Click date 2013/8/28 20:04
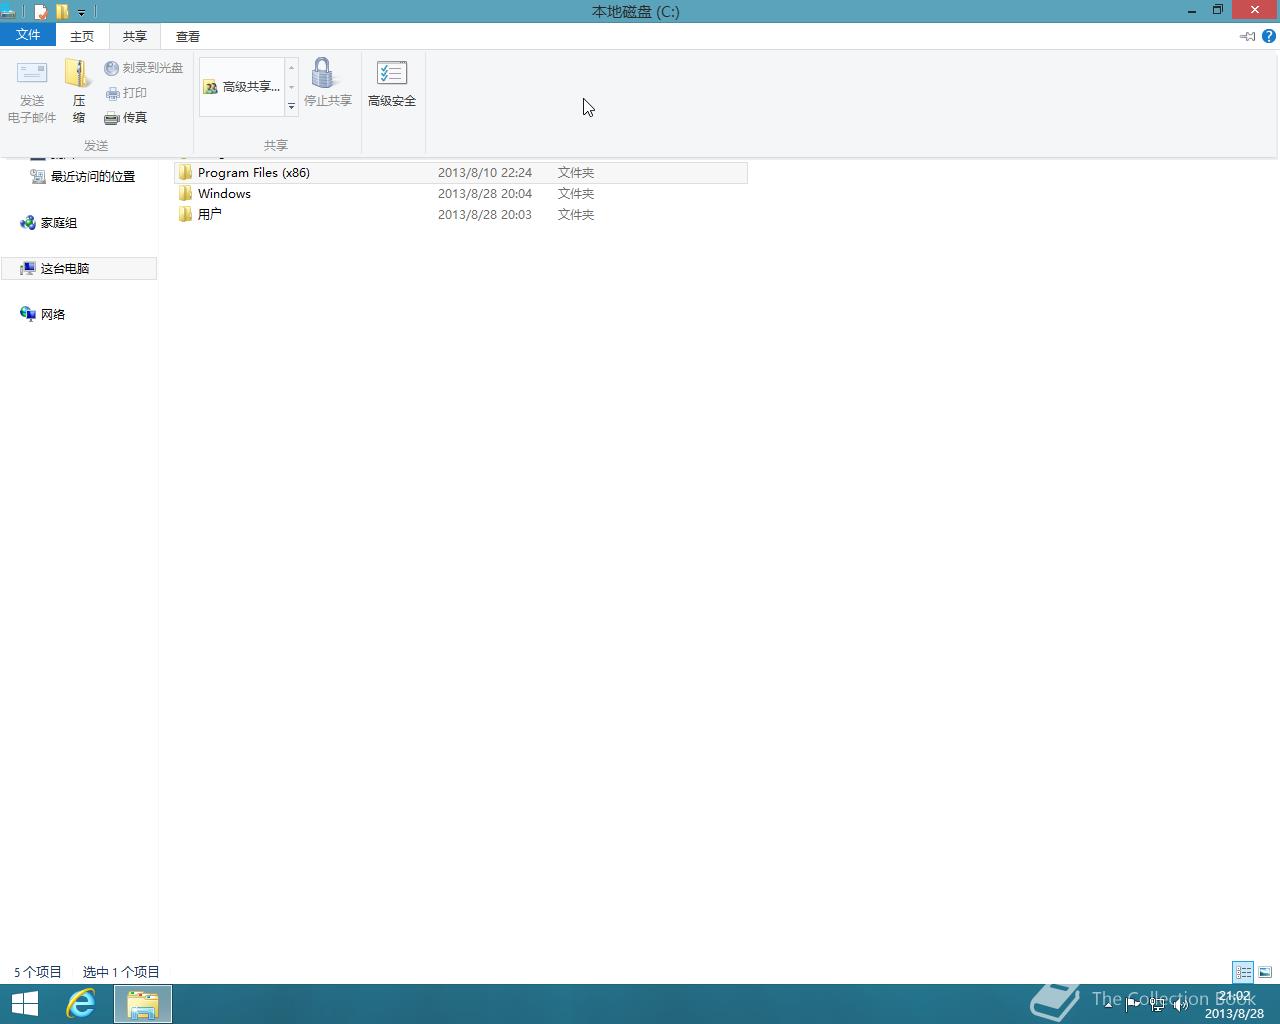 click(x=485, y=194)
